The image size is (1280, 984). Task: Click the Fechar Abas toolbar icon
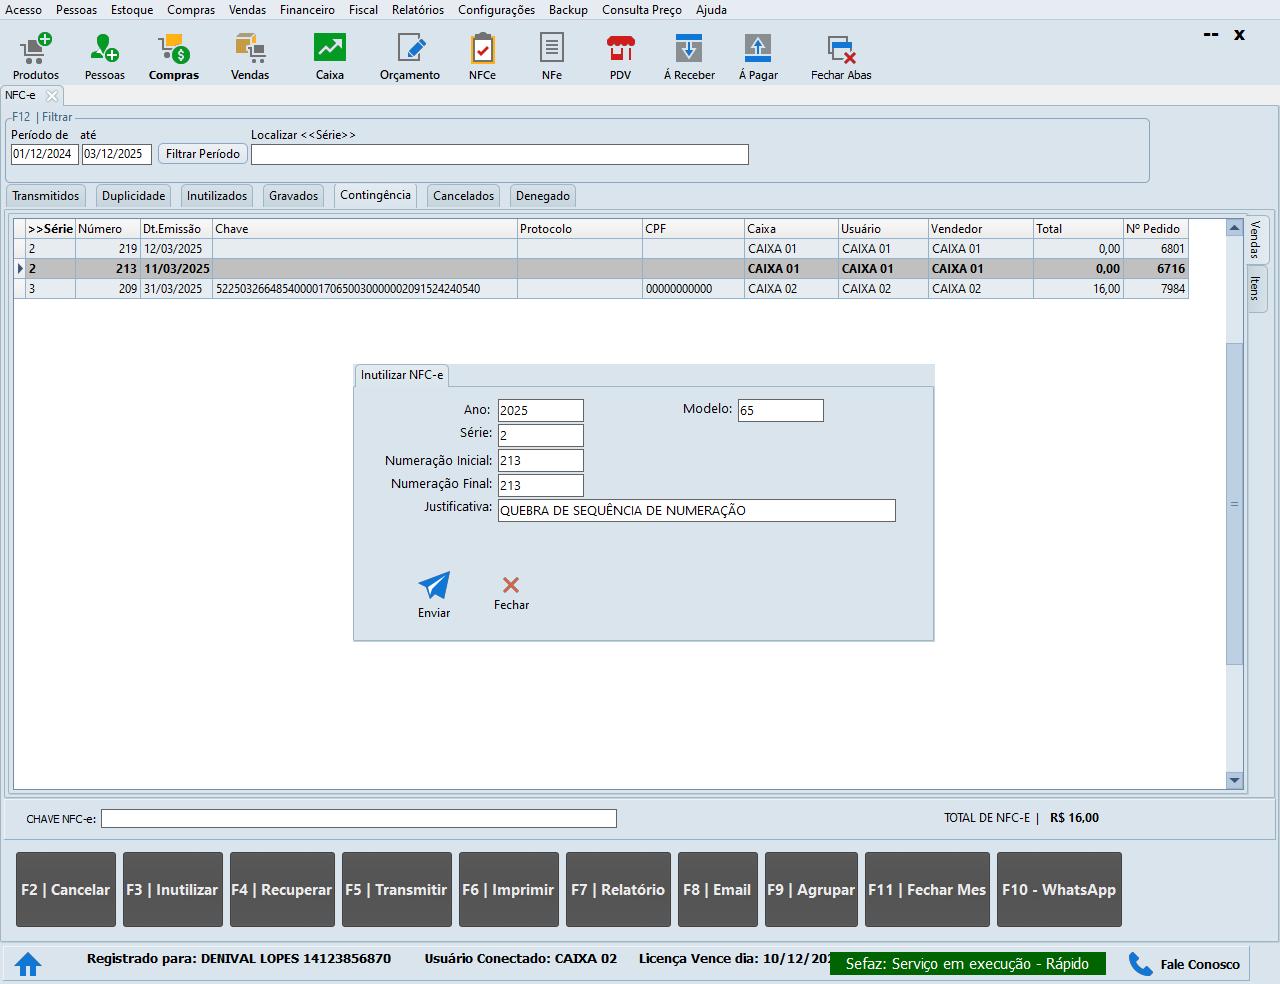(840, 57)
